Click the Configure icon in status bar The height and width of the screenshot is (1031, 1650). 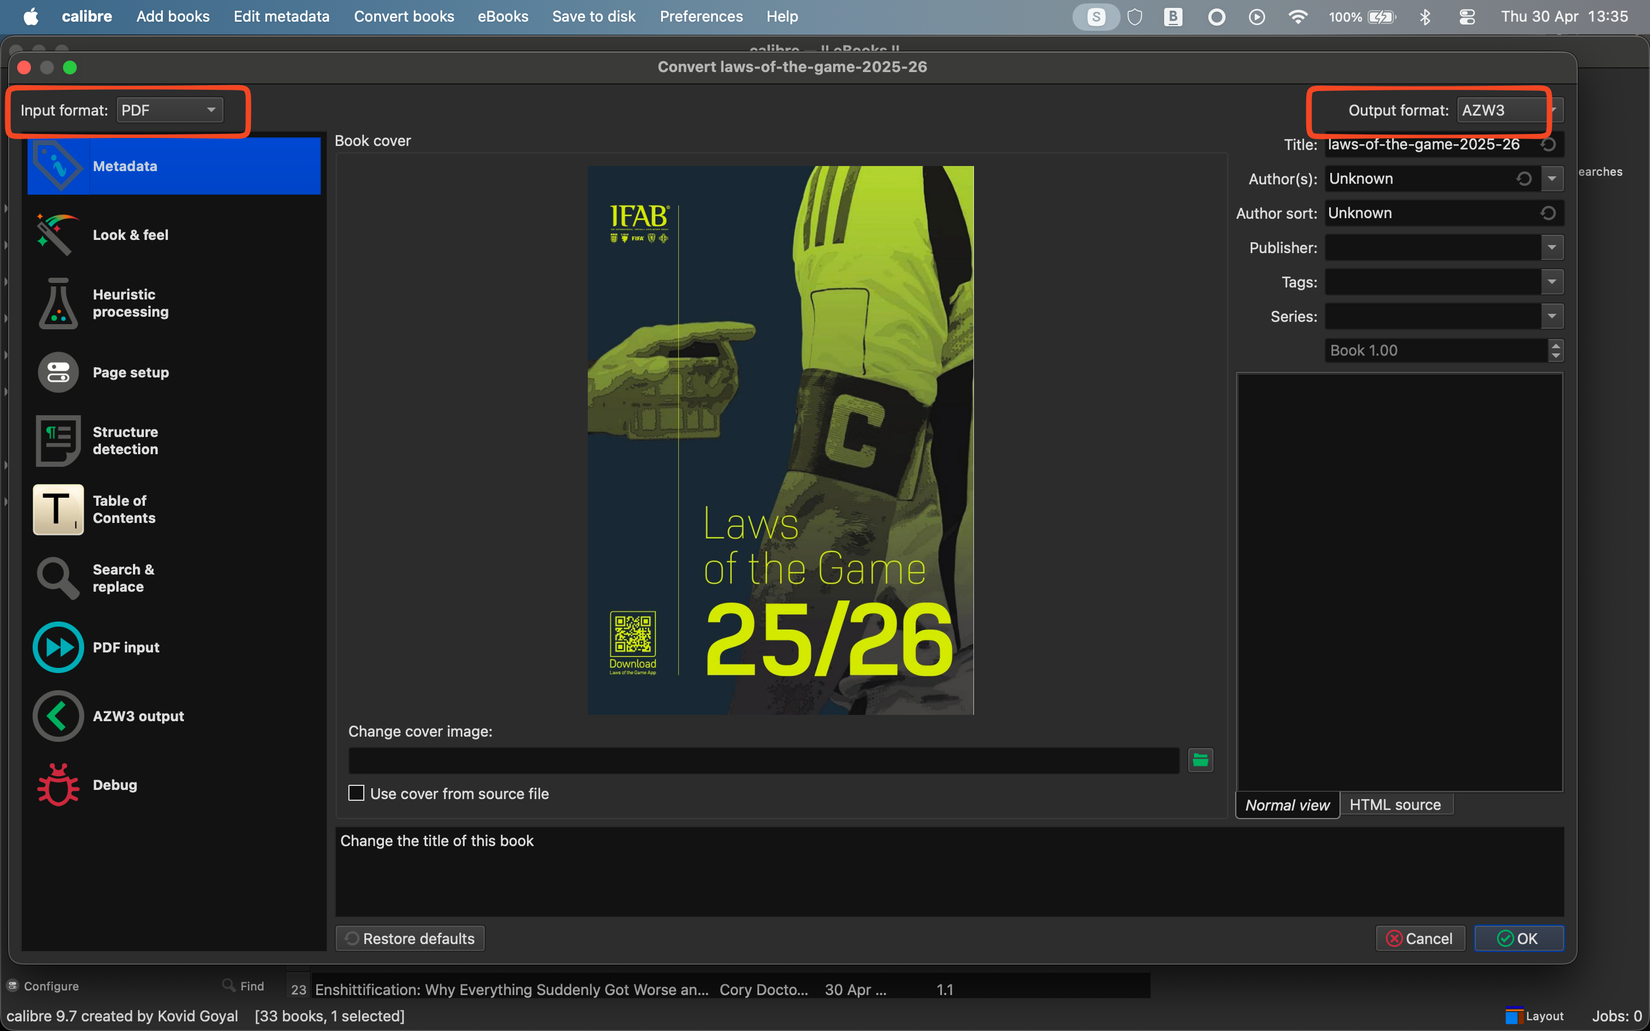12,986
